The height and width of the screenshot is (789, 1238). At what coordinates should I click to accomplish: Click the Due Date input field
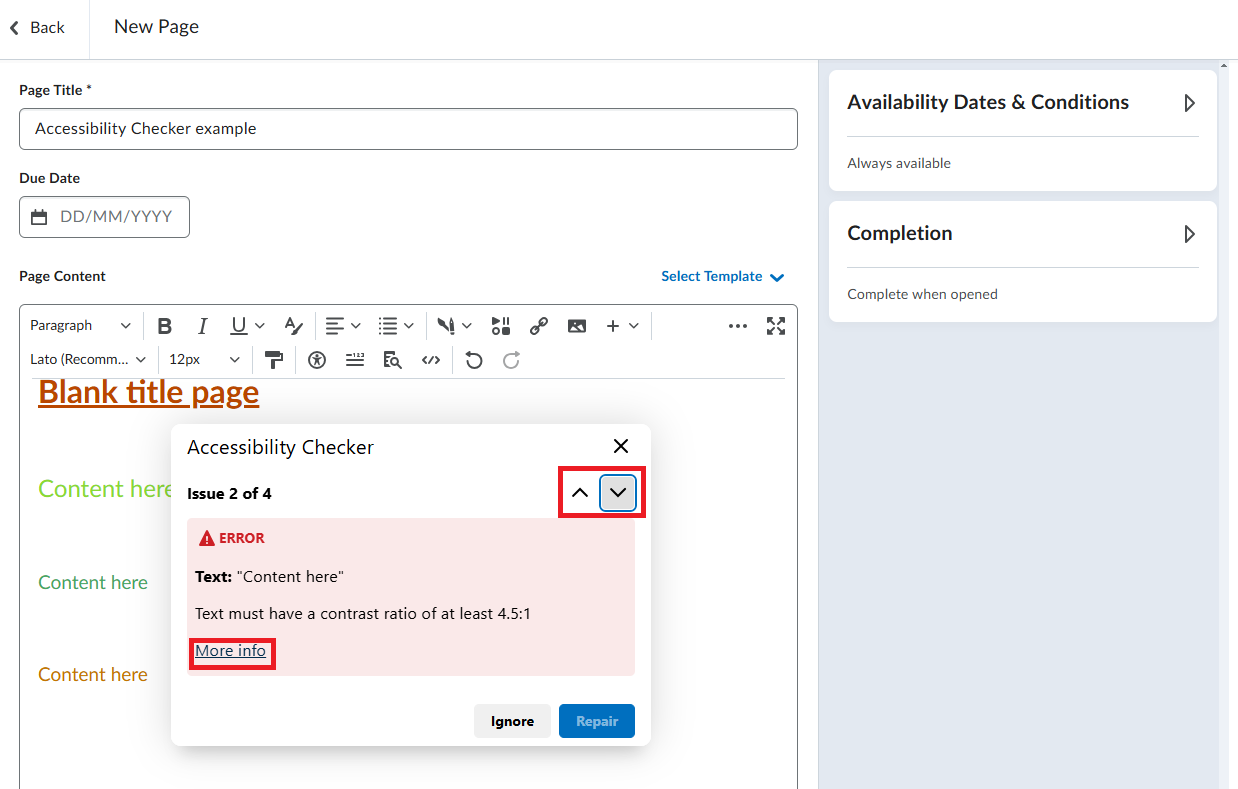pyautogui.click(x=115, y=217)
